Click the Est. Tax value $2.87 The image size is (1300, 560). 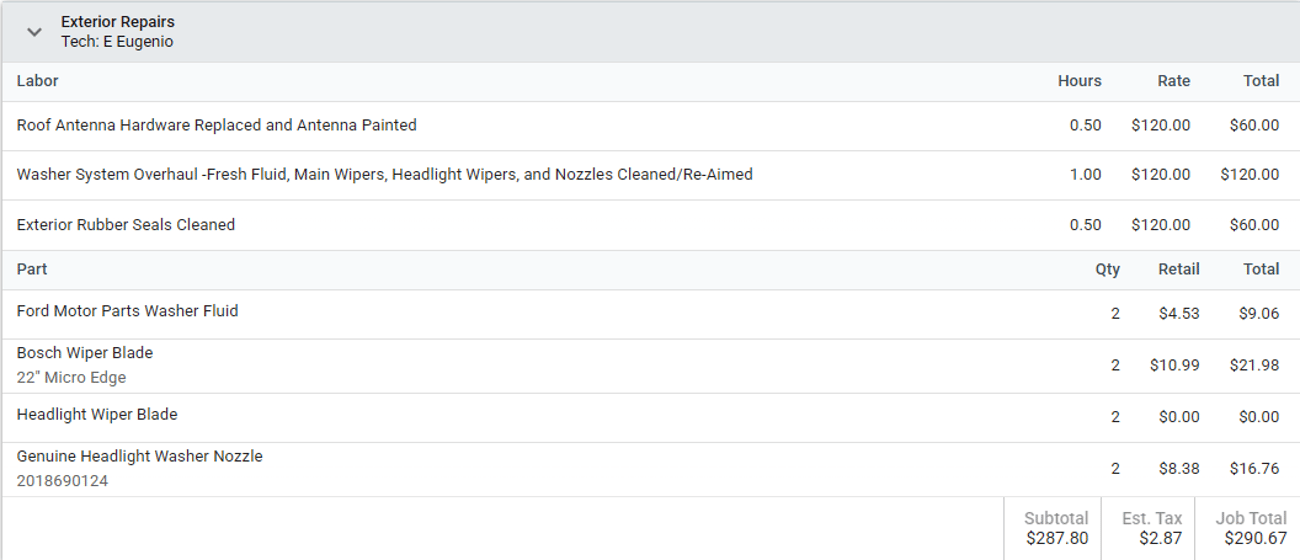point(1162,539)
